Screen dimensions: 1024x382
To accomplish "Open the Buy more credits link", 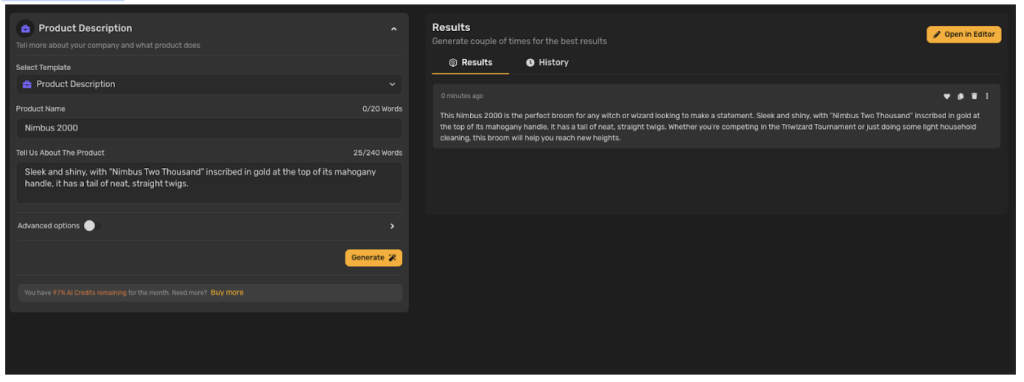I will point(227,293).
